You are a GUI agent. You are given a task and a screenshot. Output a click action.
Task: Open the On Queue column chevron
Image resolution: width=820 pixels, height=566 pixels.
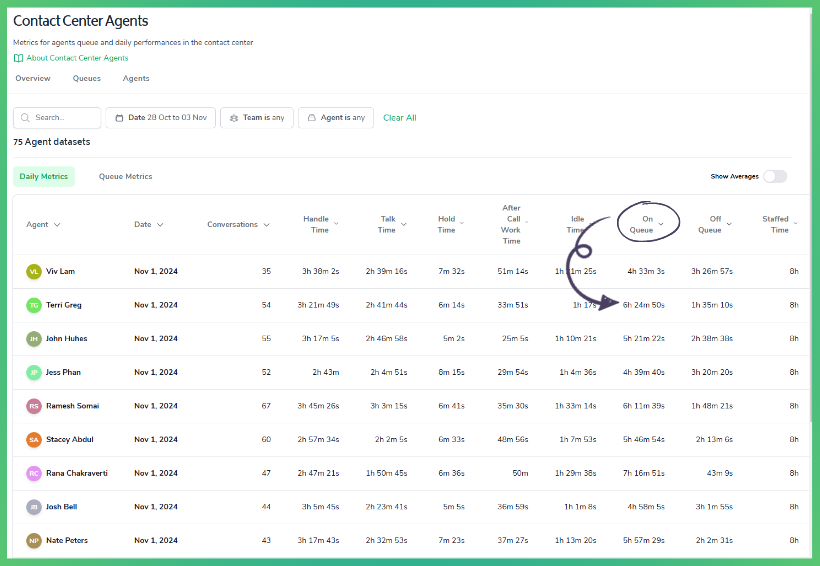tap(661, 224)
